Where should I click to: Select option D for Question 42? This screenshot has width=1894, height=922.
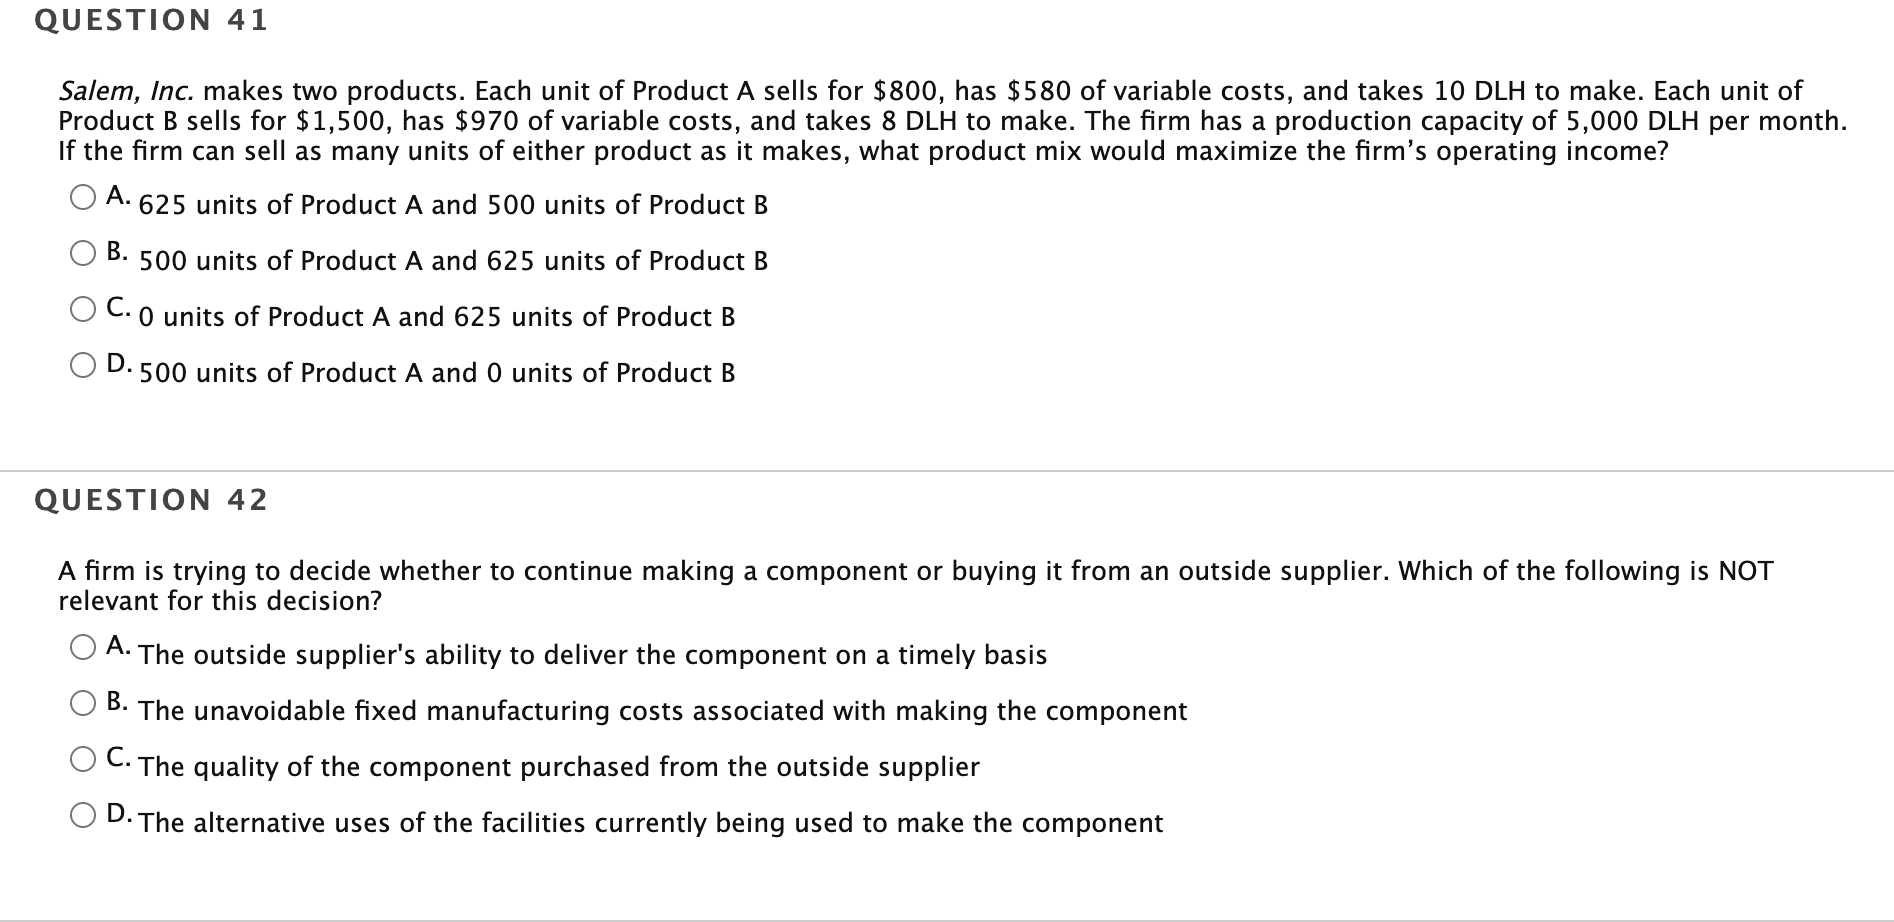point(82,813)
